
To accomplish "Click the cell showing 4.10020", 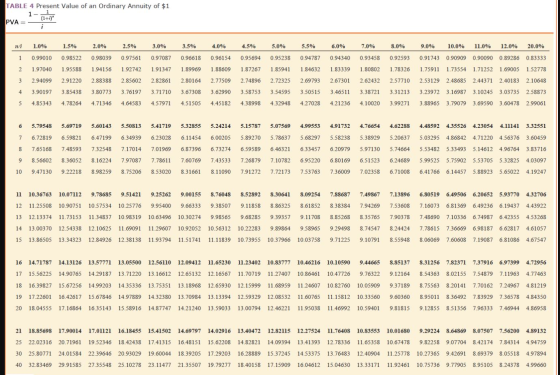I will tap(370, 103).
